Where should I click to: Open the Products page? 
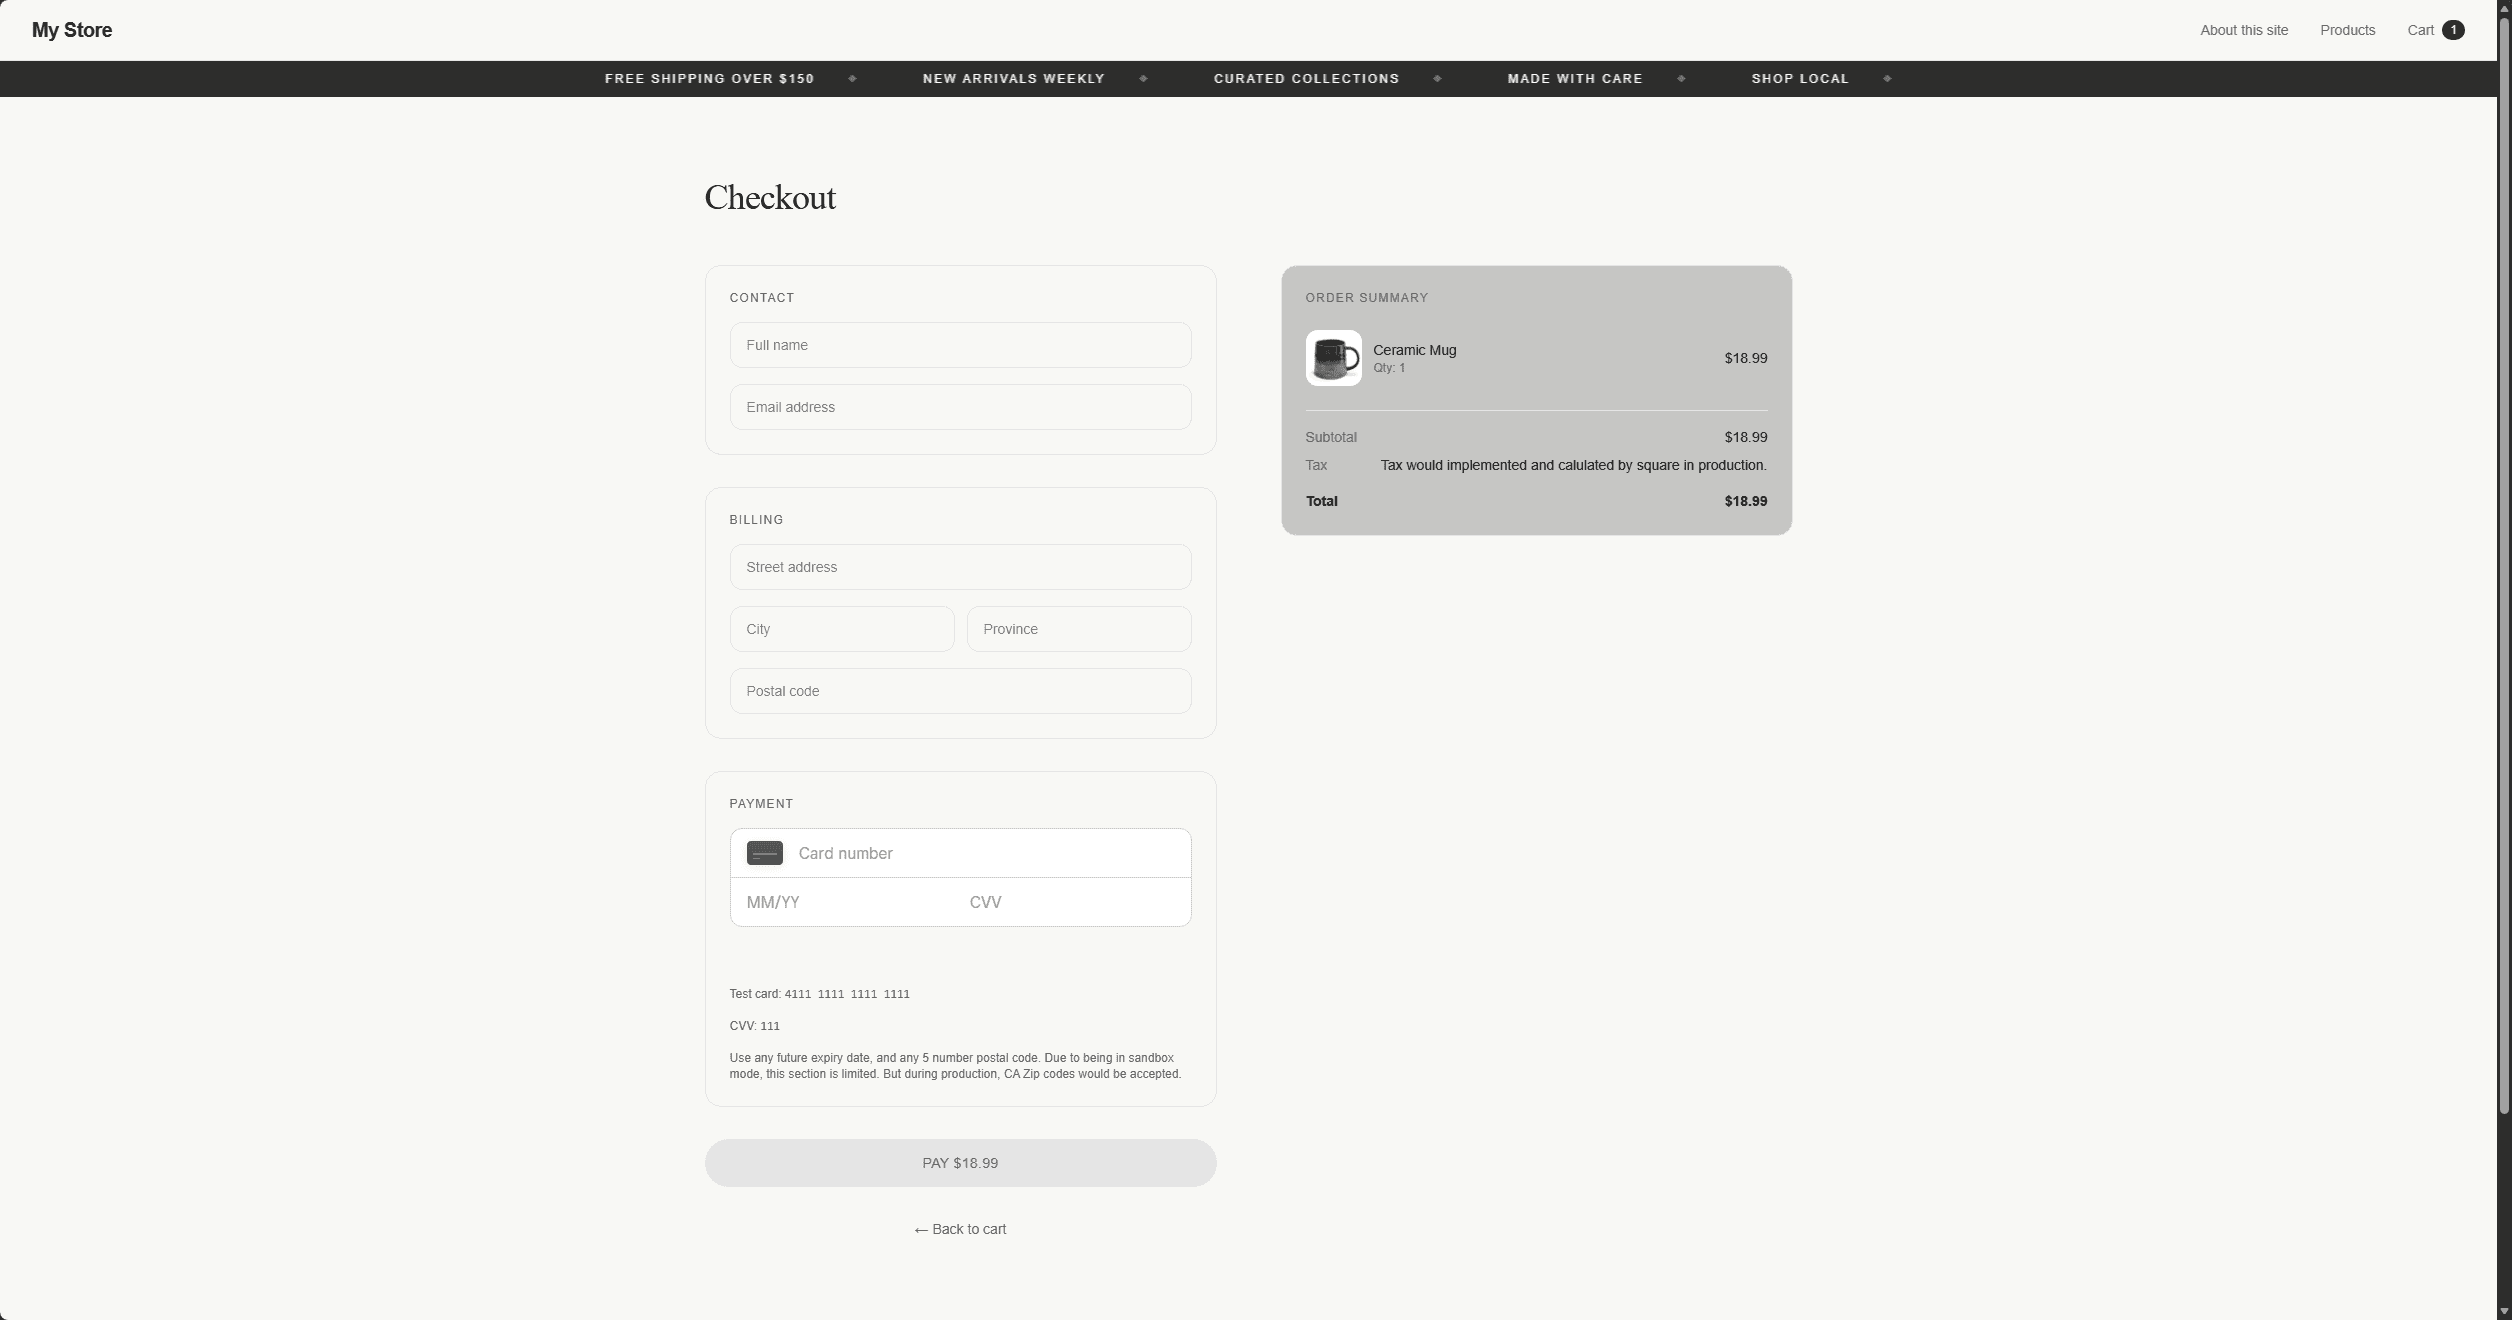tap(2348, 30)
